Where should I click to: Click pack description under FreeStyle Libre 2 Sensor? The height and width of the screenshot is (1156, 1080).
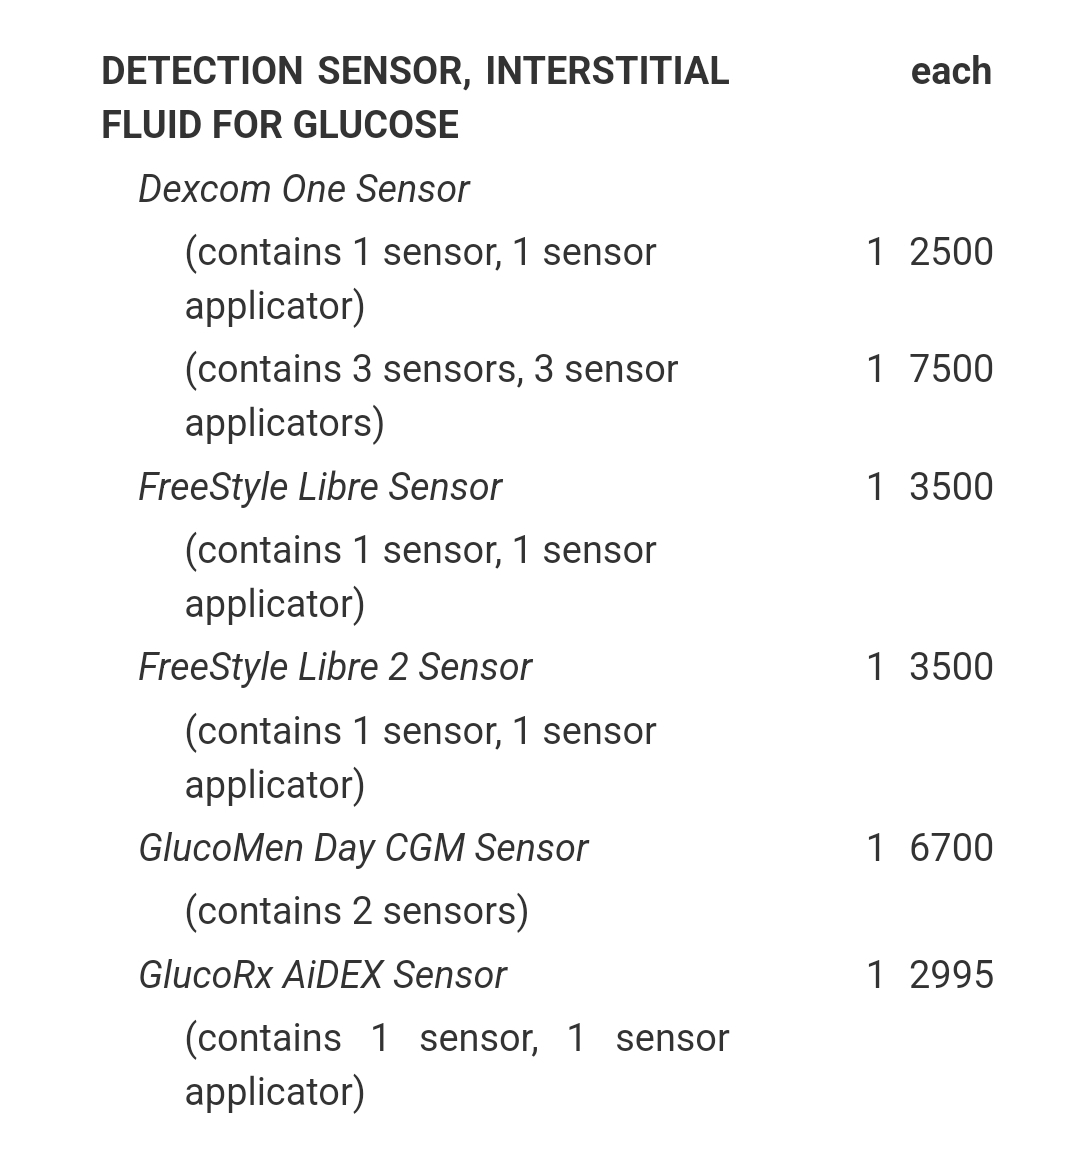click(420, 757)
